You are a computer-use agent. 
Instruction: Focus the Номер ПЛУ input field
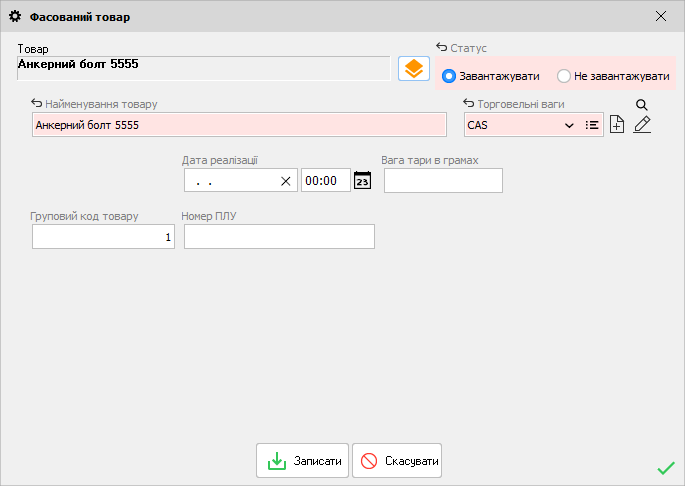[279, 236]
